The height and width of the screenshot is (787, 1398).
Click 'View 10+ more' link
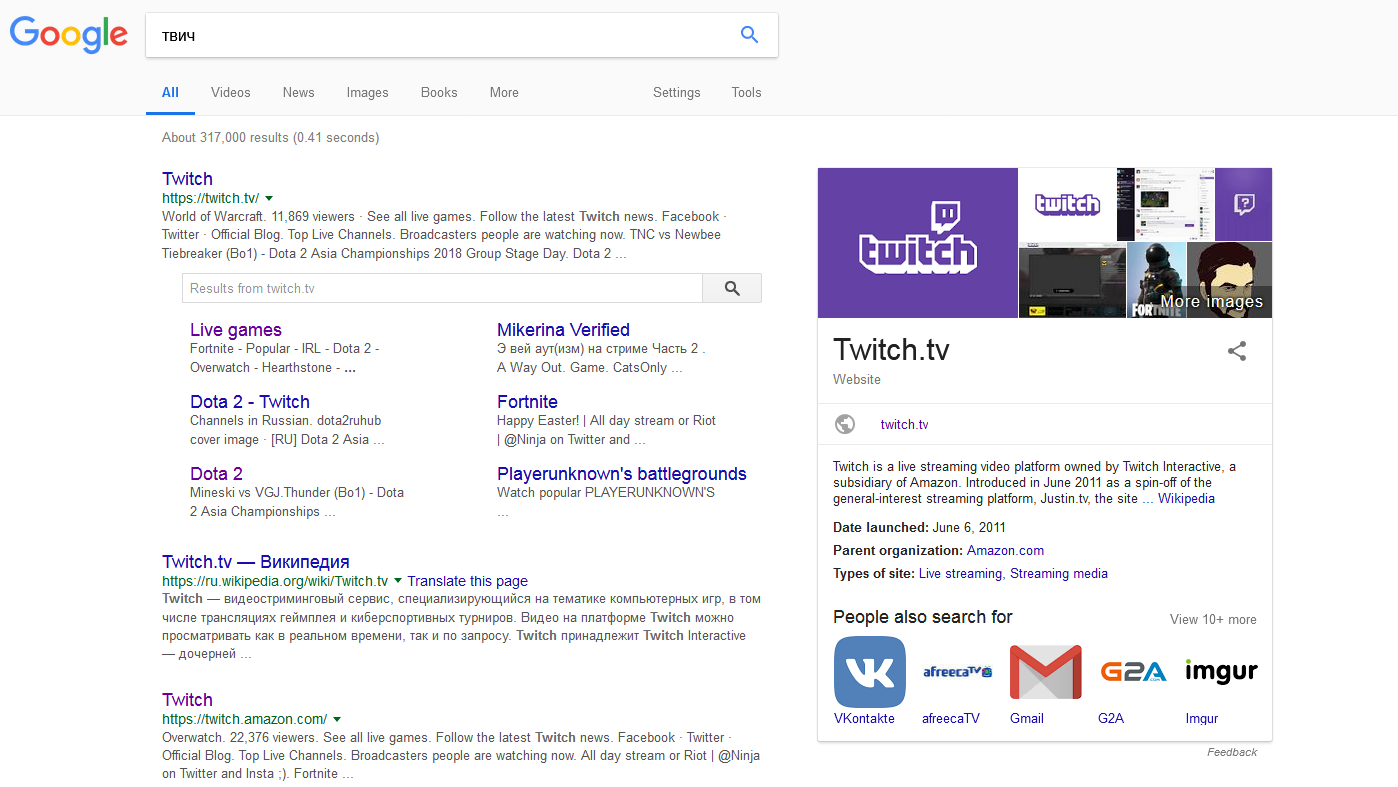click(1213, 619)
